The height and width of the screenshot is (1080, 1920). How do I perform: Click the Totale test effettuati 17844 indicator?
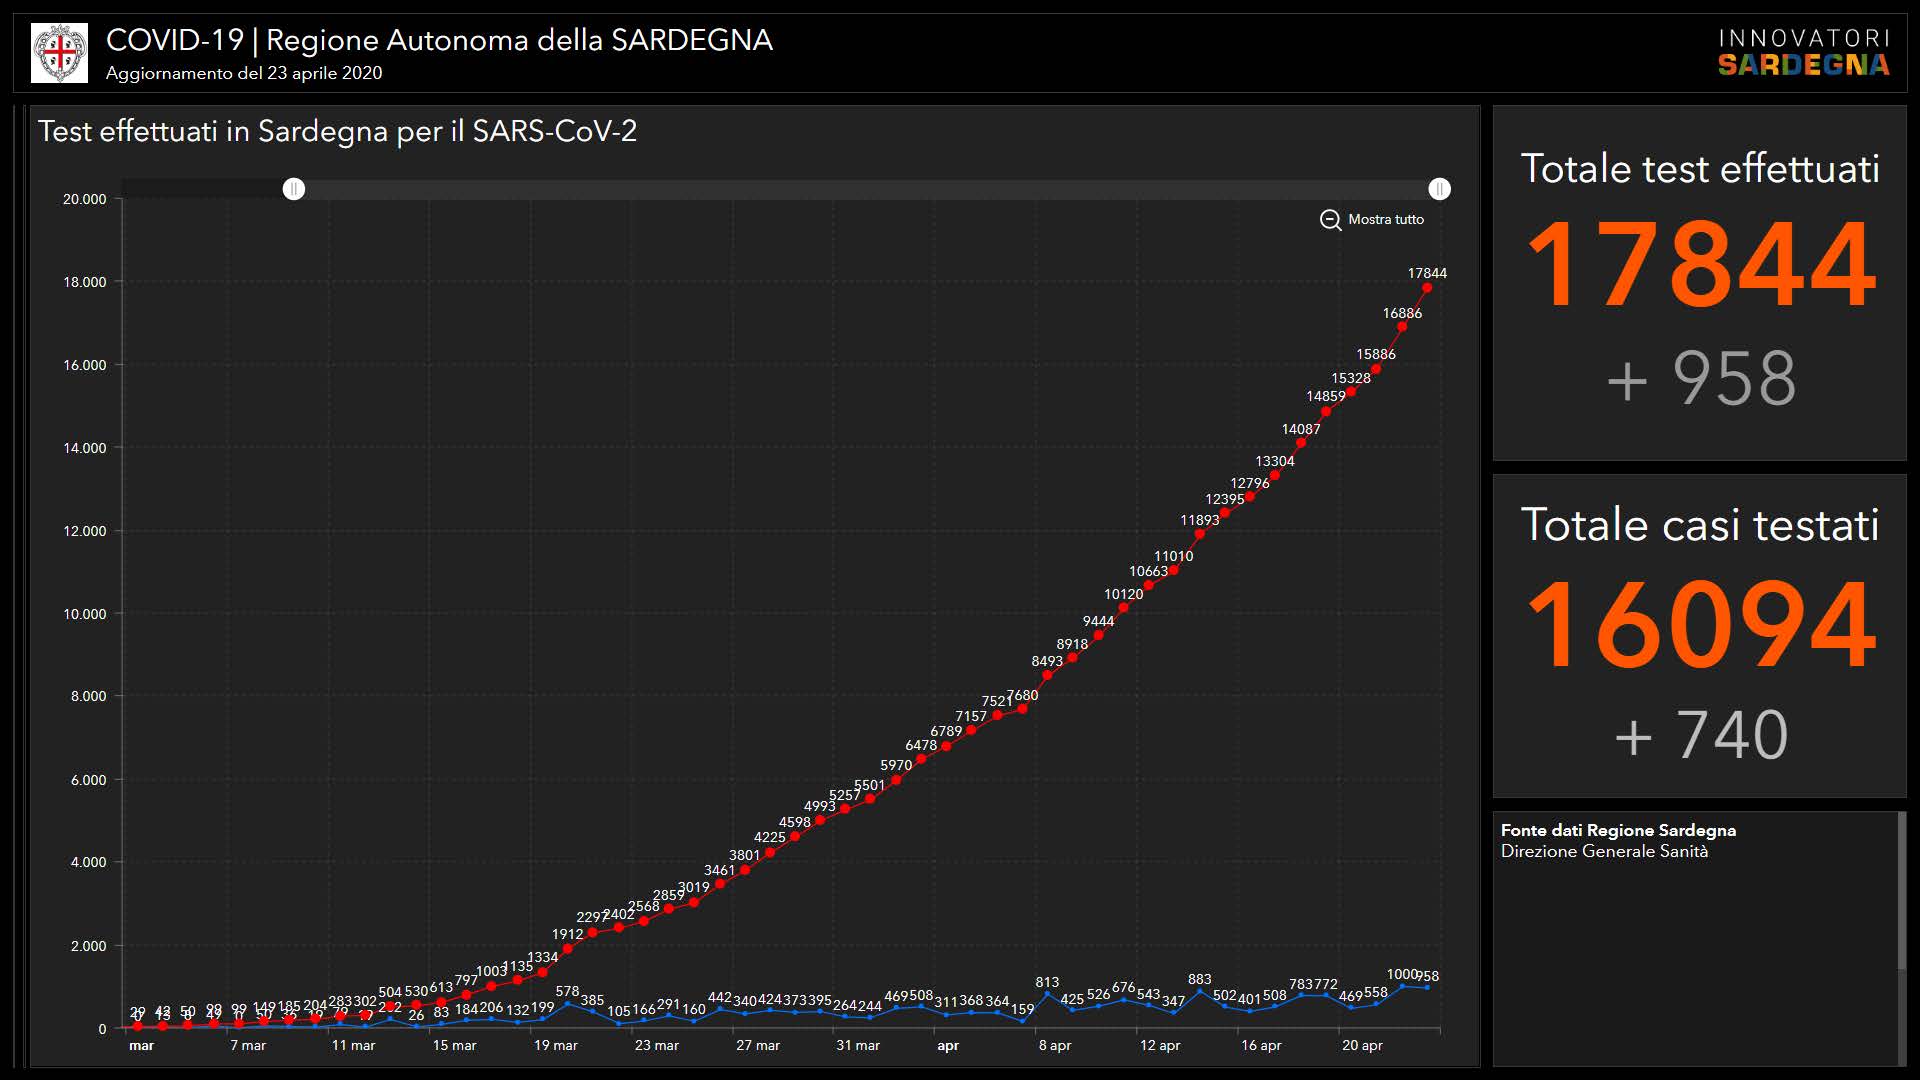click(x=1699, y=264)
